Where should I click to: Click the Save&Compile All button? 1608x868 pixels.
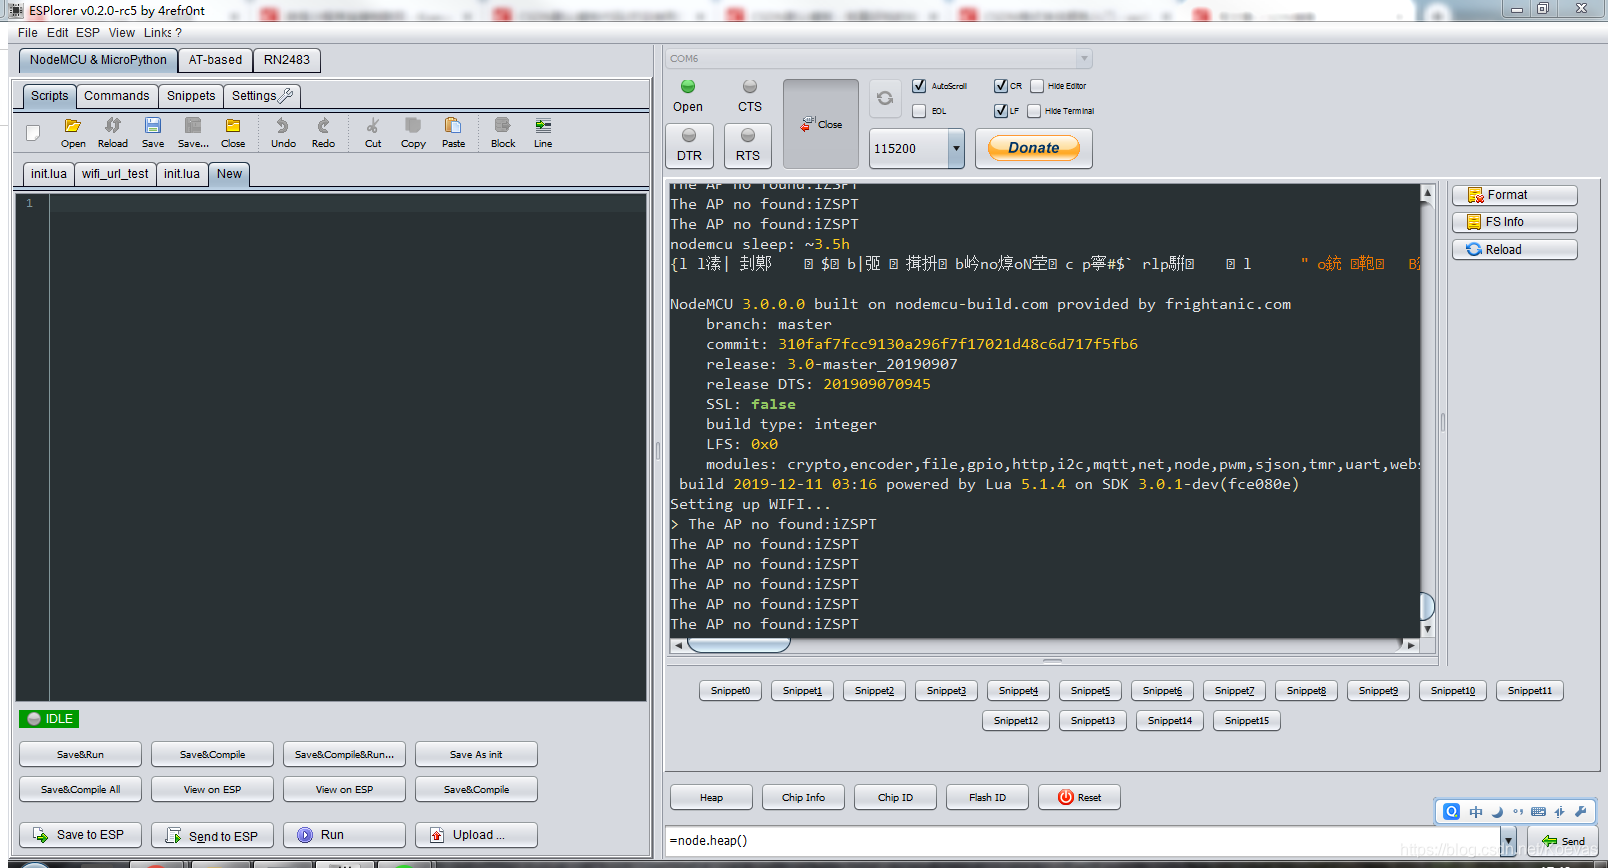[x=80, y=790]
